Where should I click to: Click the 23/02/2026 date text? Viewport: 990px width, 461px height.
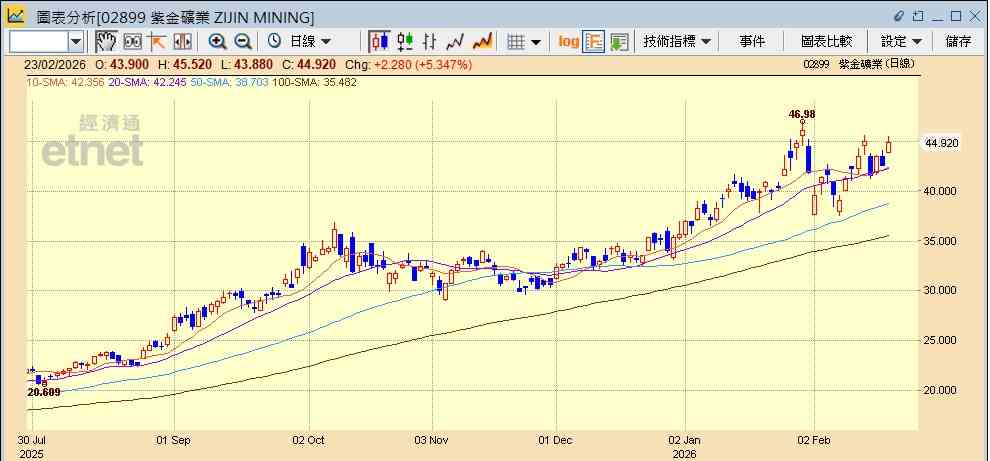54,64
